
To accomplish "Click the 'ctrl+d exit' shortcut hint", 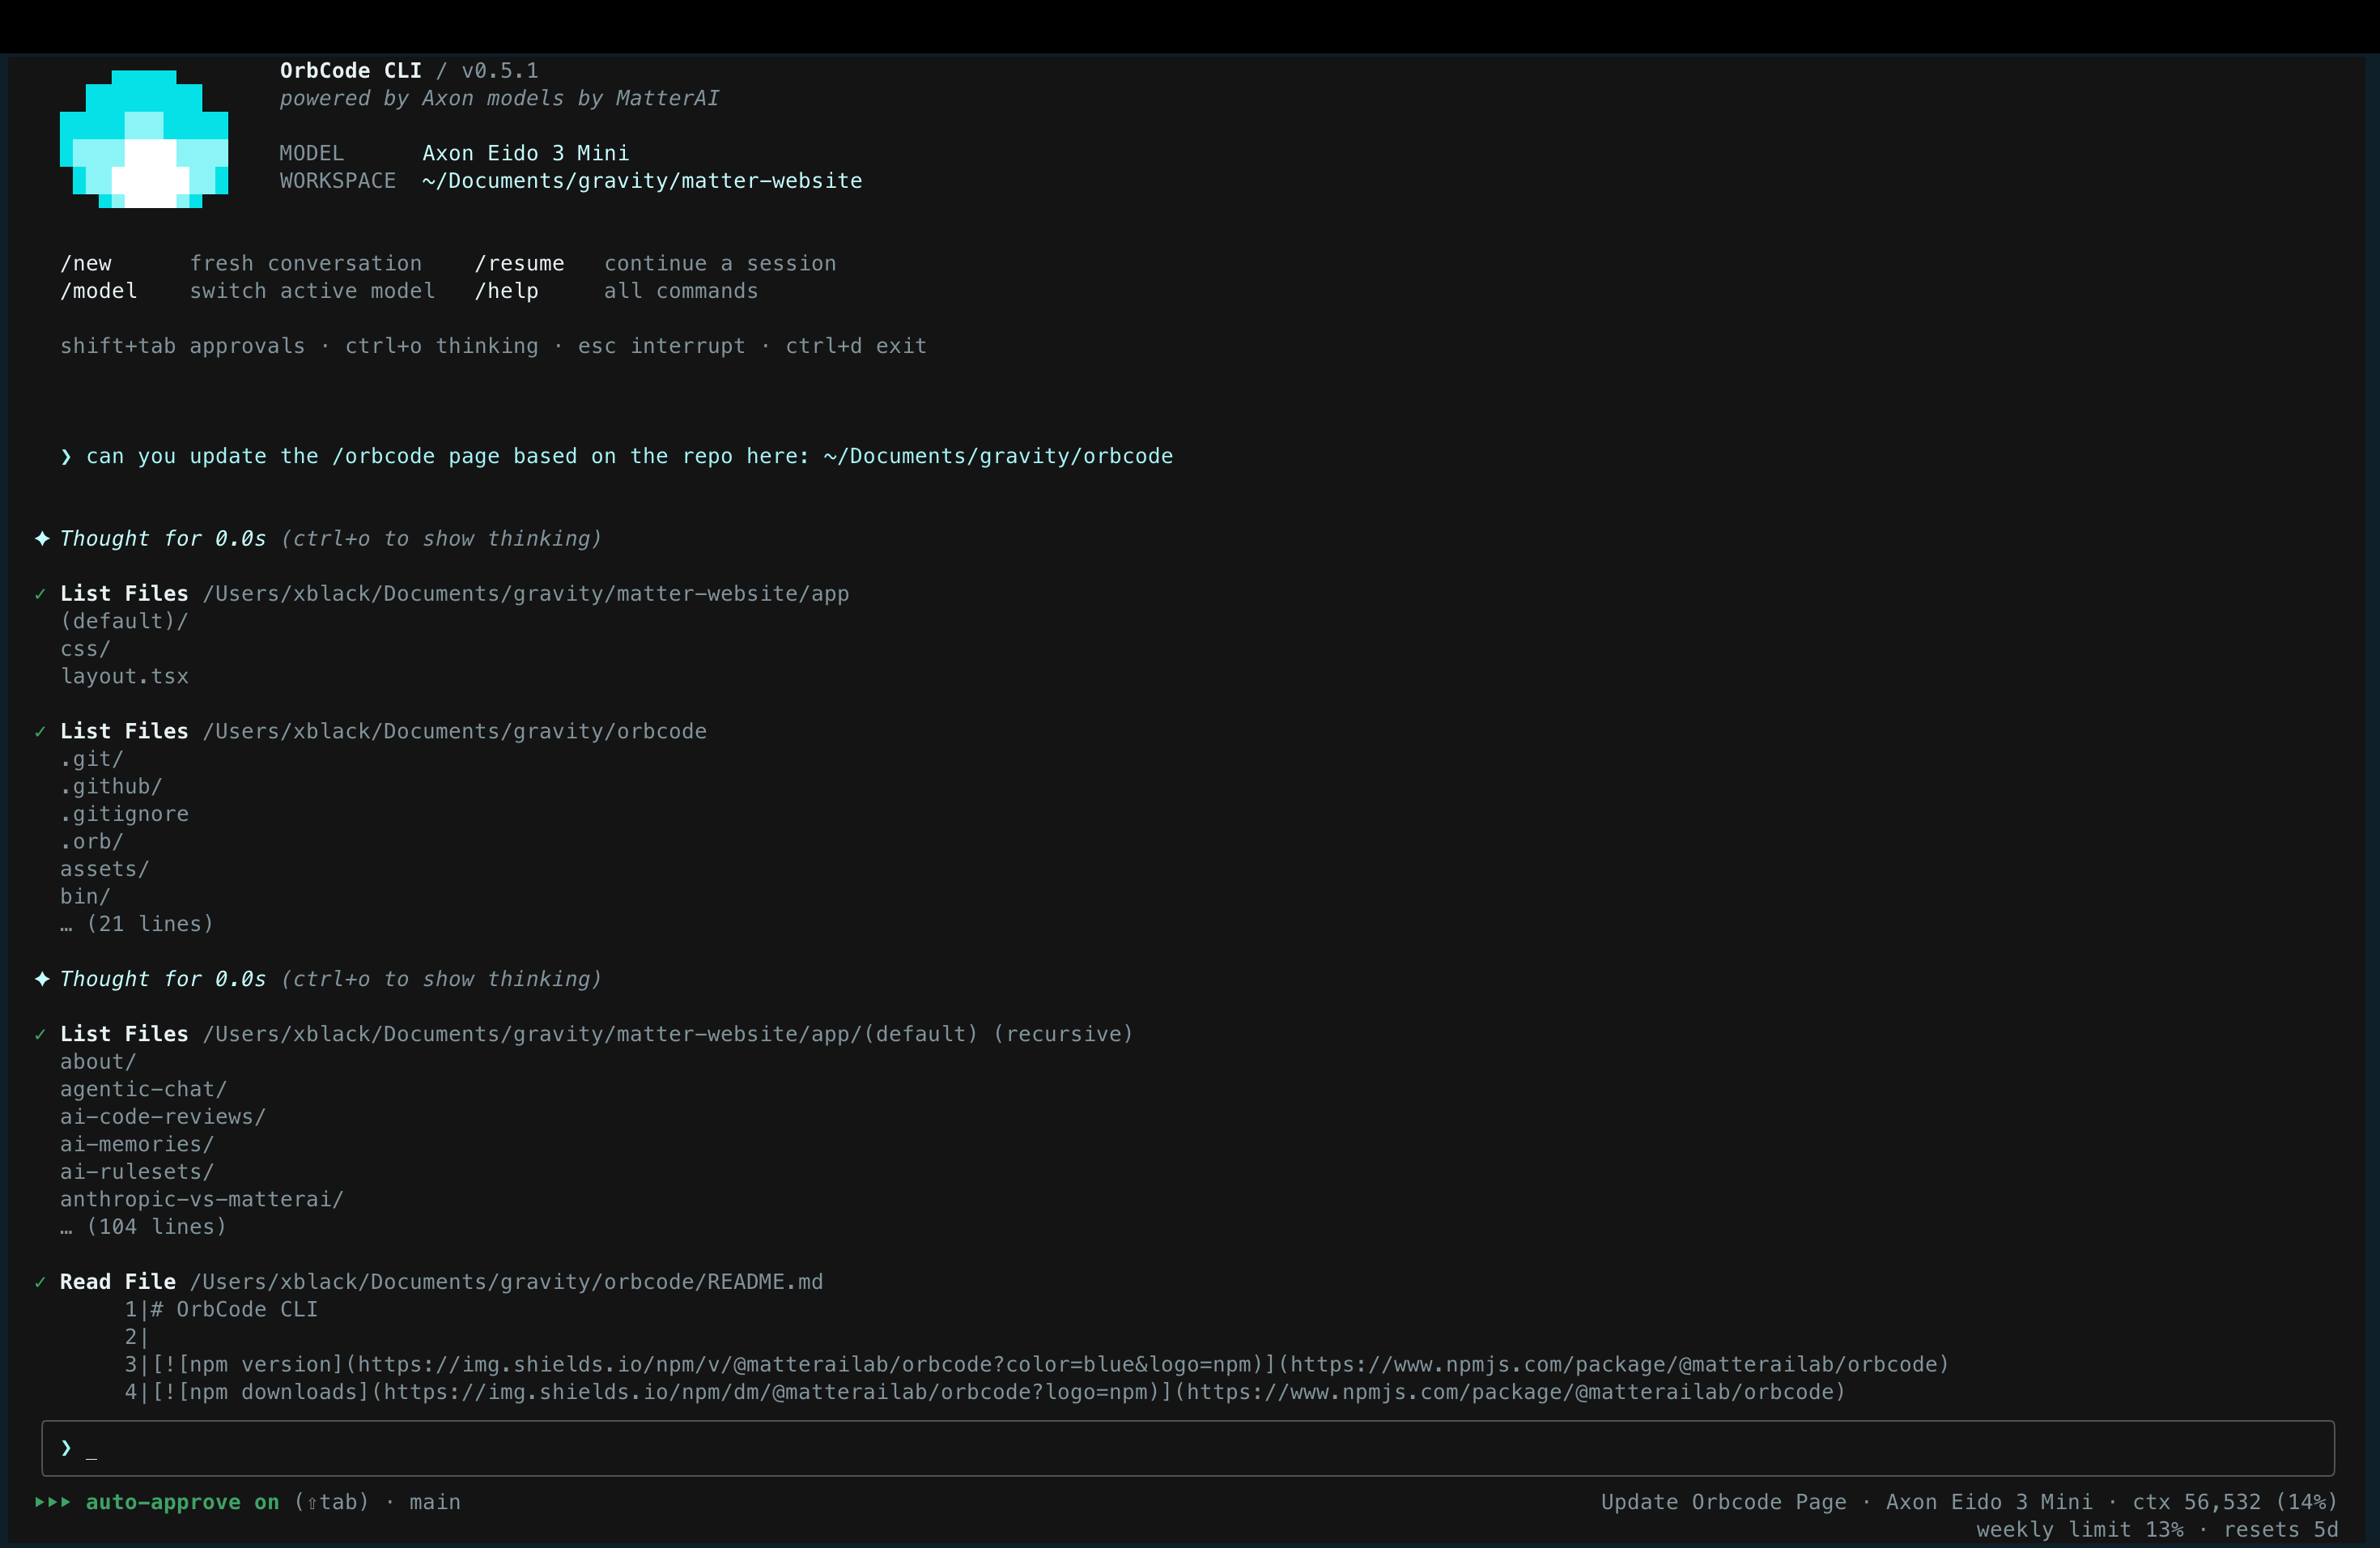I will (x=856, y=346).
